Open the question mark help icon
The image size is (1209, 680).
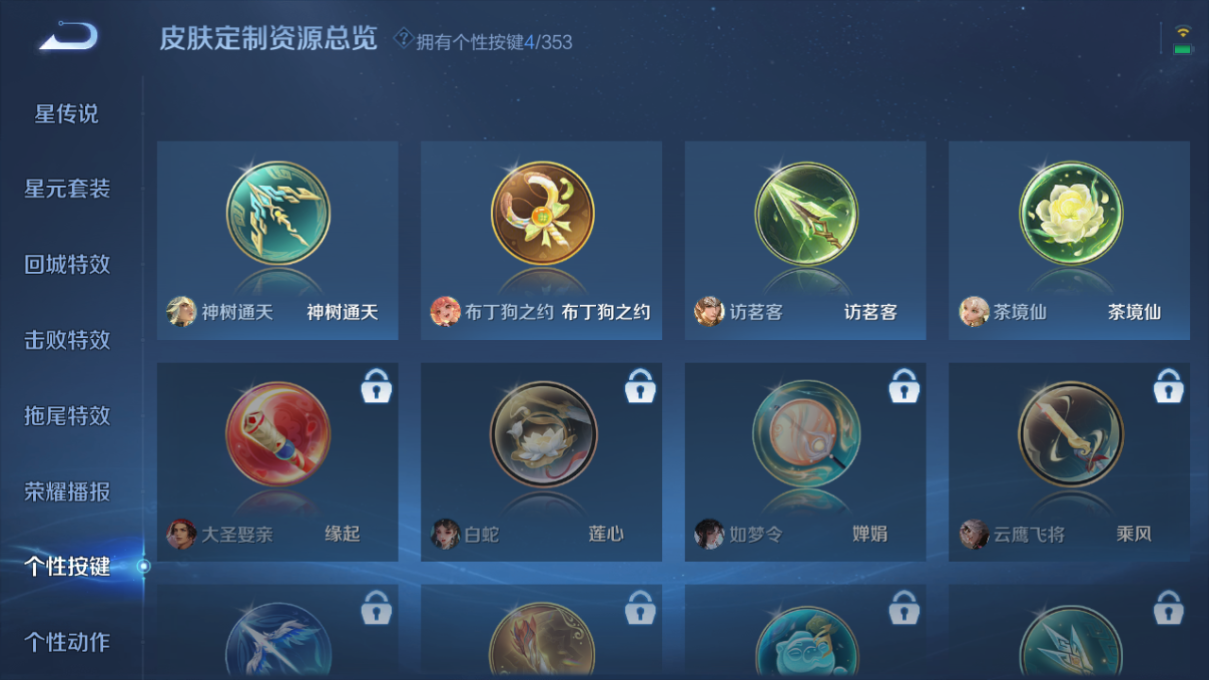(x=403, y=39)
